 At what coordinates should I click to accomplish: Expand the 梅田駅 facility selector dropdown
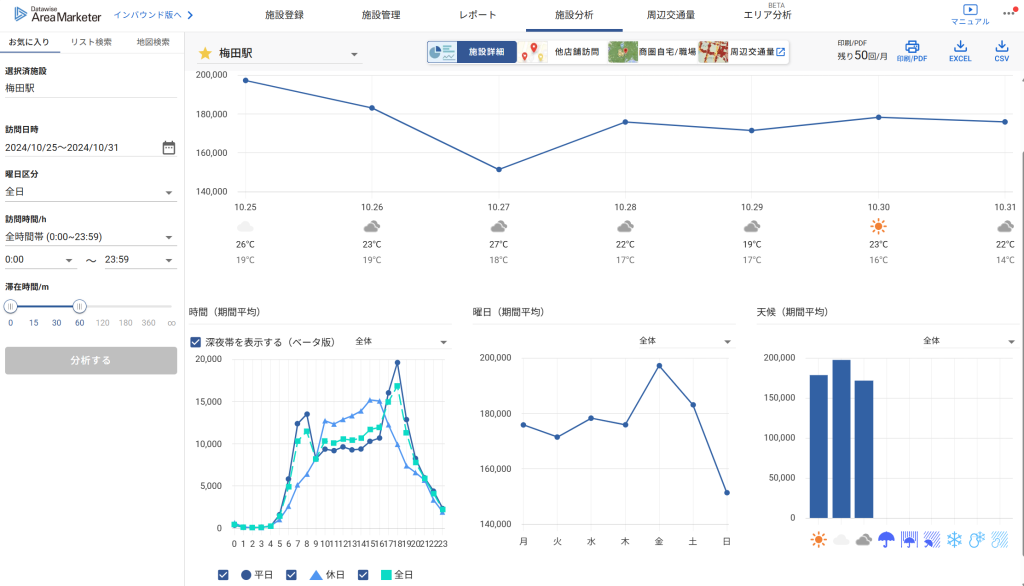[354, 54]
